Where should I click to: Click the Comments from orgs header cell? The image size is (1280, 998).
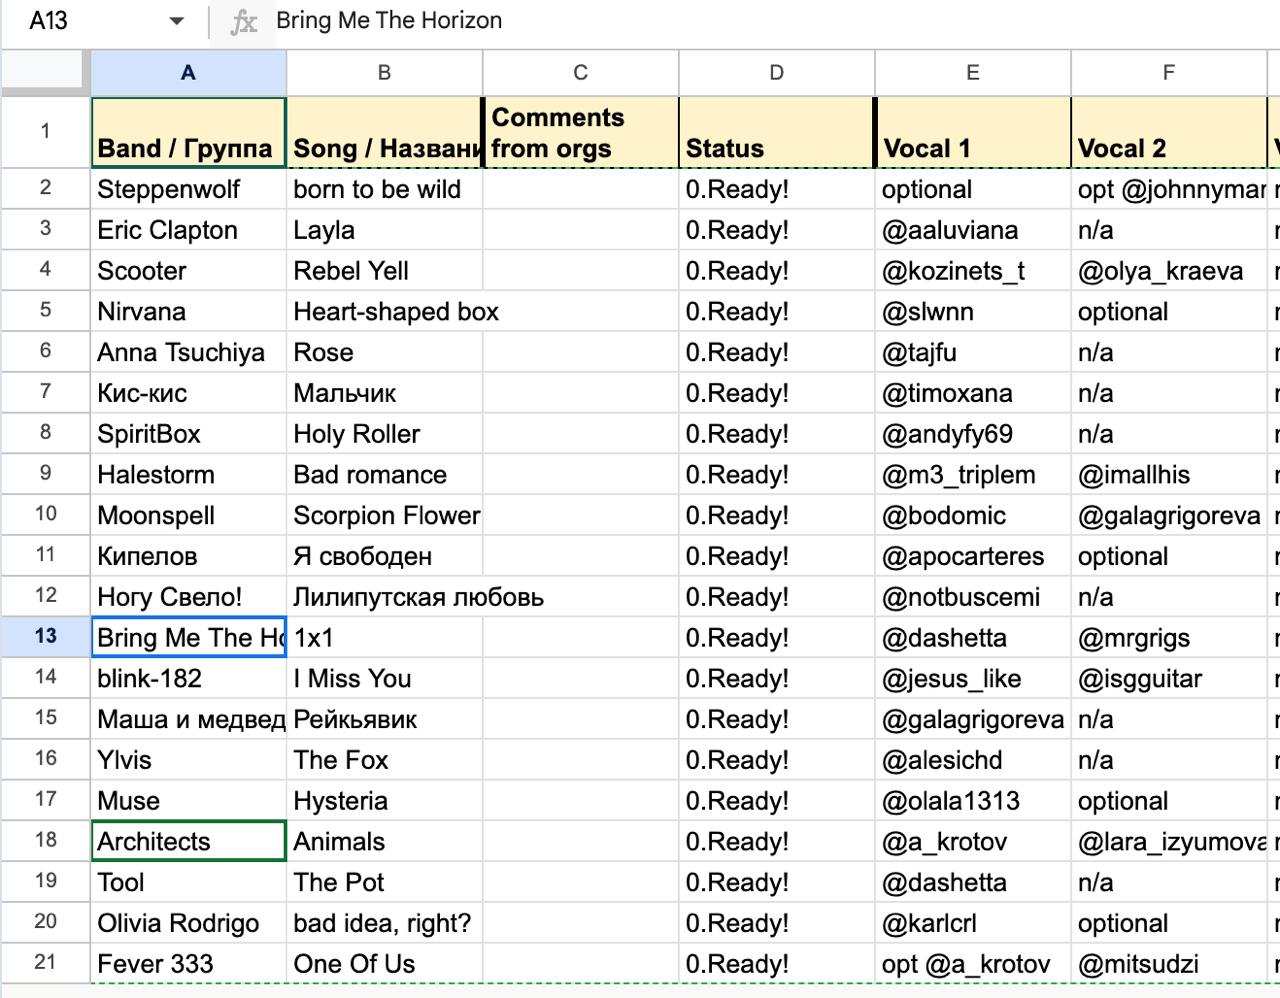click(x=580, y=132)
